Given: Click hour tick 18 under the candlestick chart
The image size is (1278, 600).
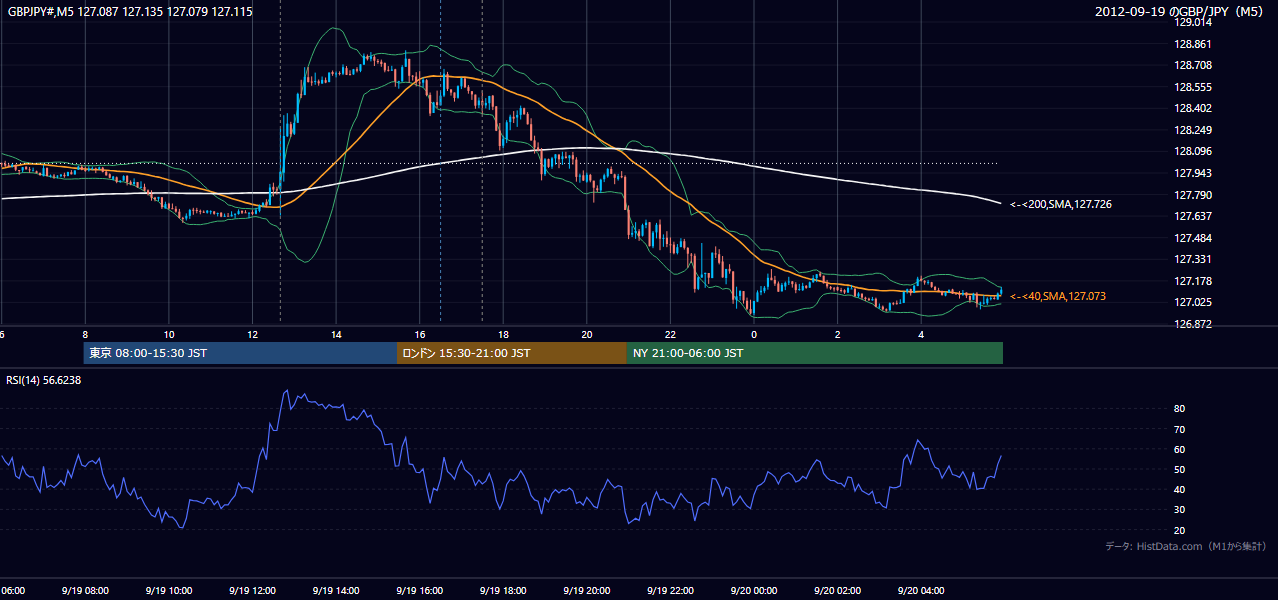Looking at the screenshot, I should (x=503, y=335).
